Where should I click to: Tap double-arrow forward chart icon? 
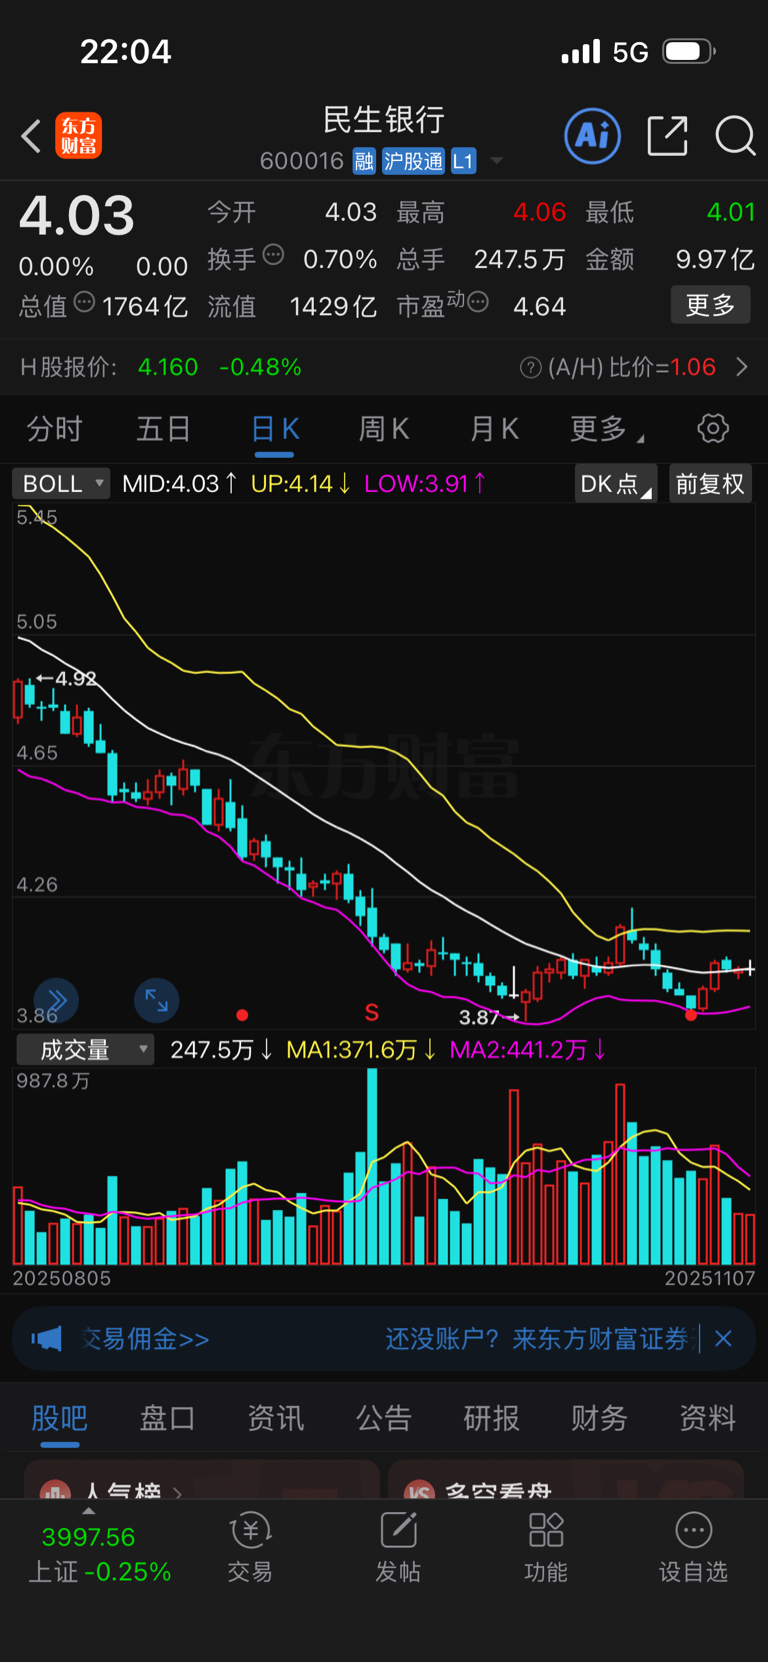click(x=57, y=1000)
